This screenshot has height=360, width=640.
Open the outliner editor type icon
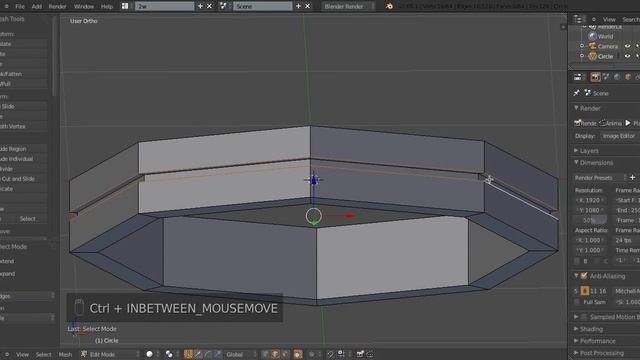(x=578, y=19)
